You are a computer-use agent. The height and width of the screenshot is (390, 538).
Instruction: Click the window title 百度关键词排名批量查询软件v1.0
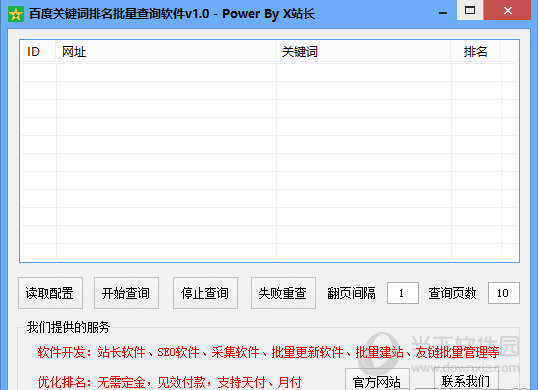[x=119, y=14]
